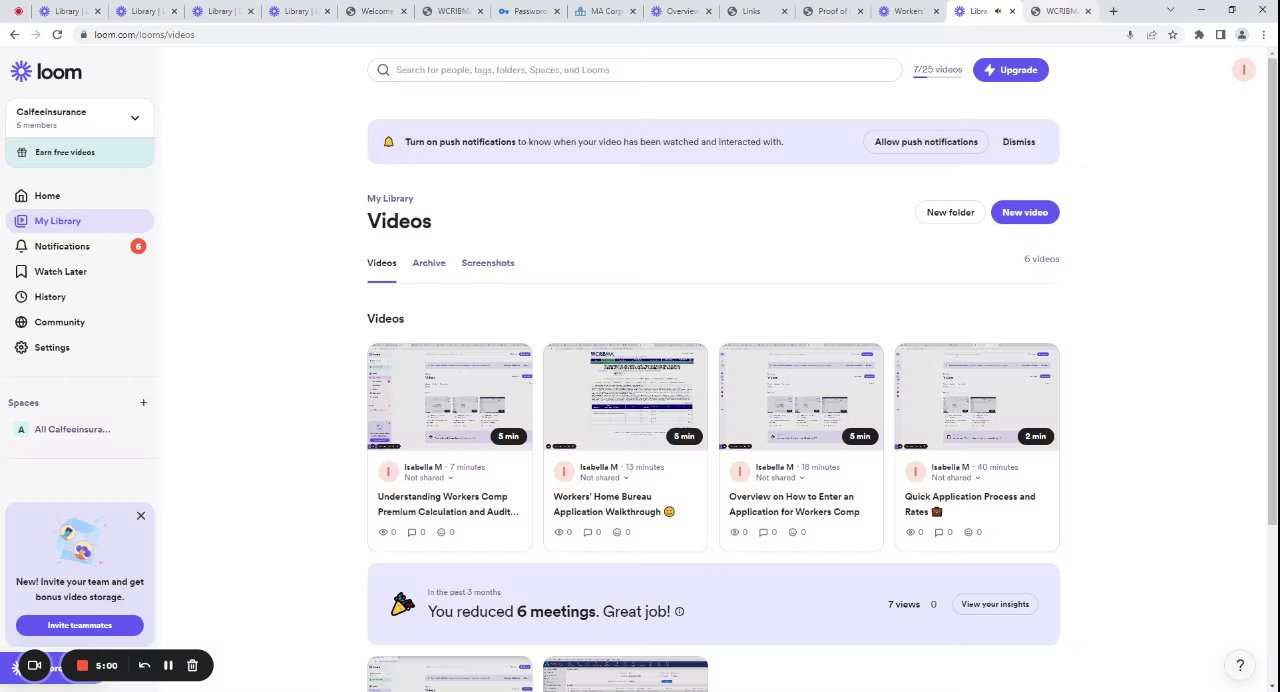Image resolution: width=1280 pixels, height=692 pixels.
Task: Expand Not shared dropdown on 40 minutes video
Action: coord(955,478)
